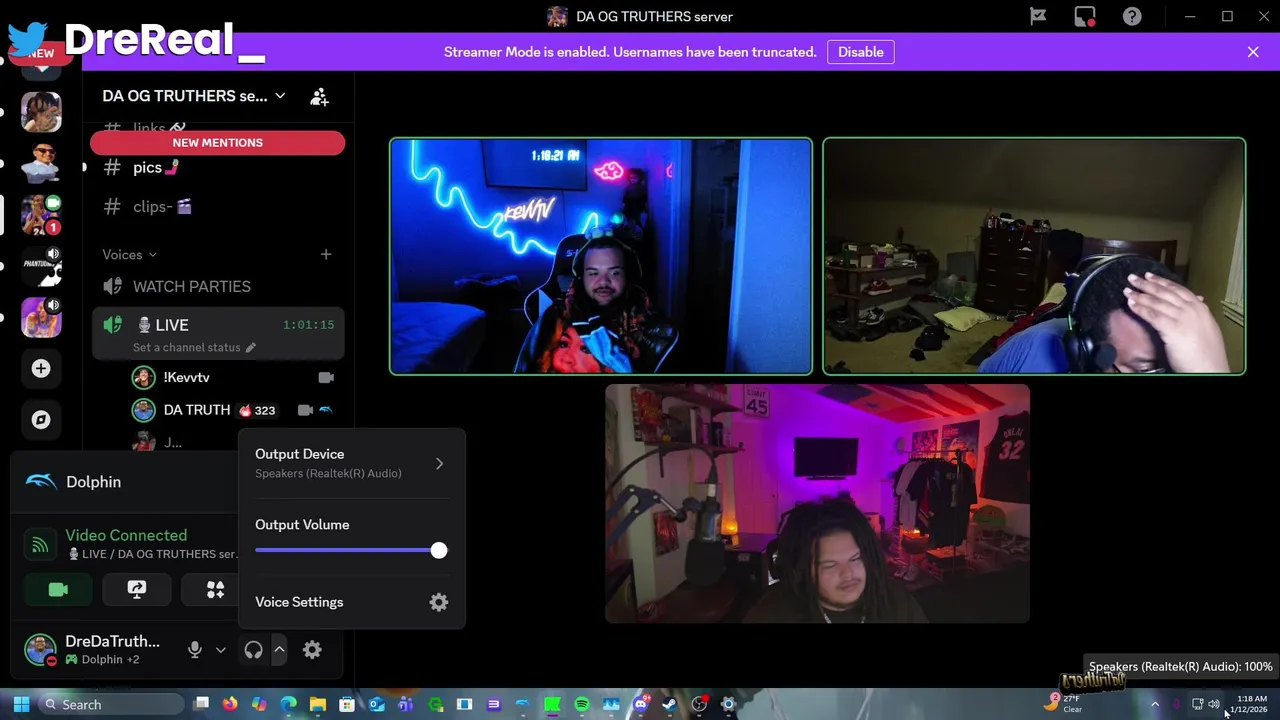Screen dimensions: 1280x720
Task: Click the stream status icon in title bar
Action: pyautogui.click(x=1085, y=16)
